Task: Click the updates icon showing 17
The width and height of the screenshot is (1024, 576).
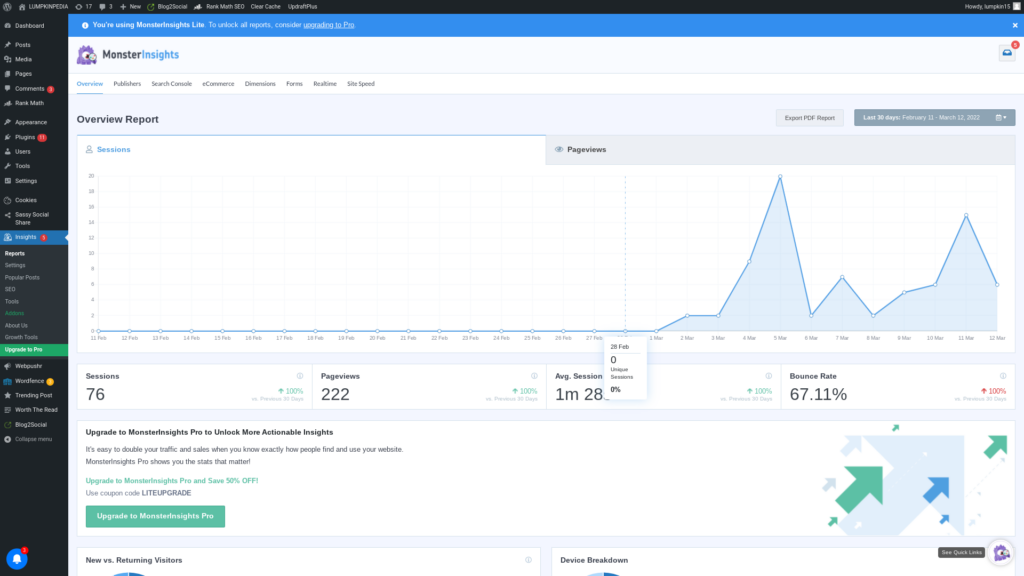Action: click(x=84, y=7)
